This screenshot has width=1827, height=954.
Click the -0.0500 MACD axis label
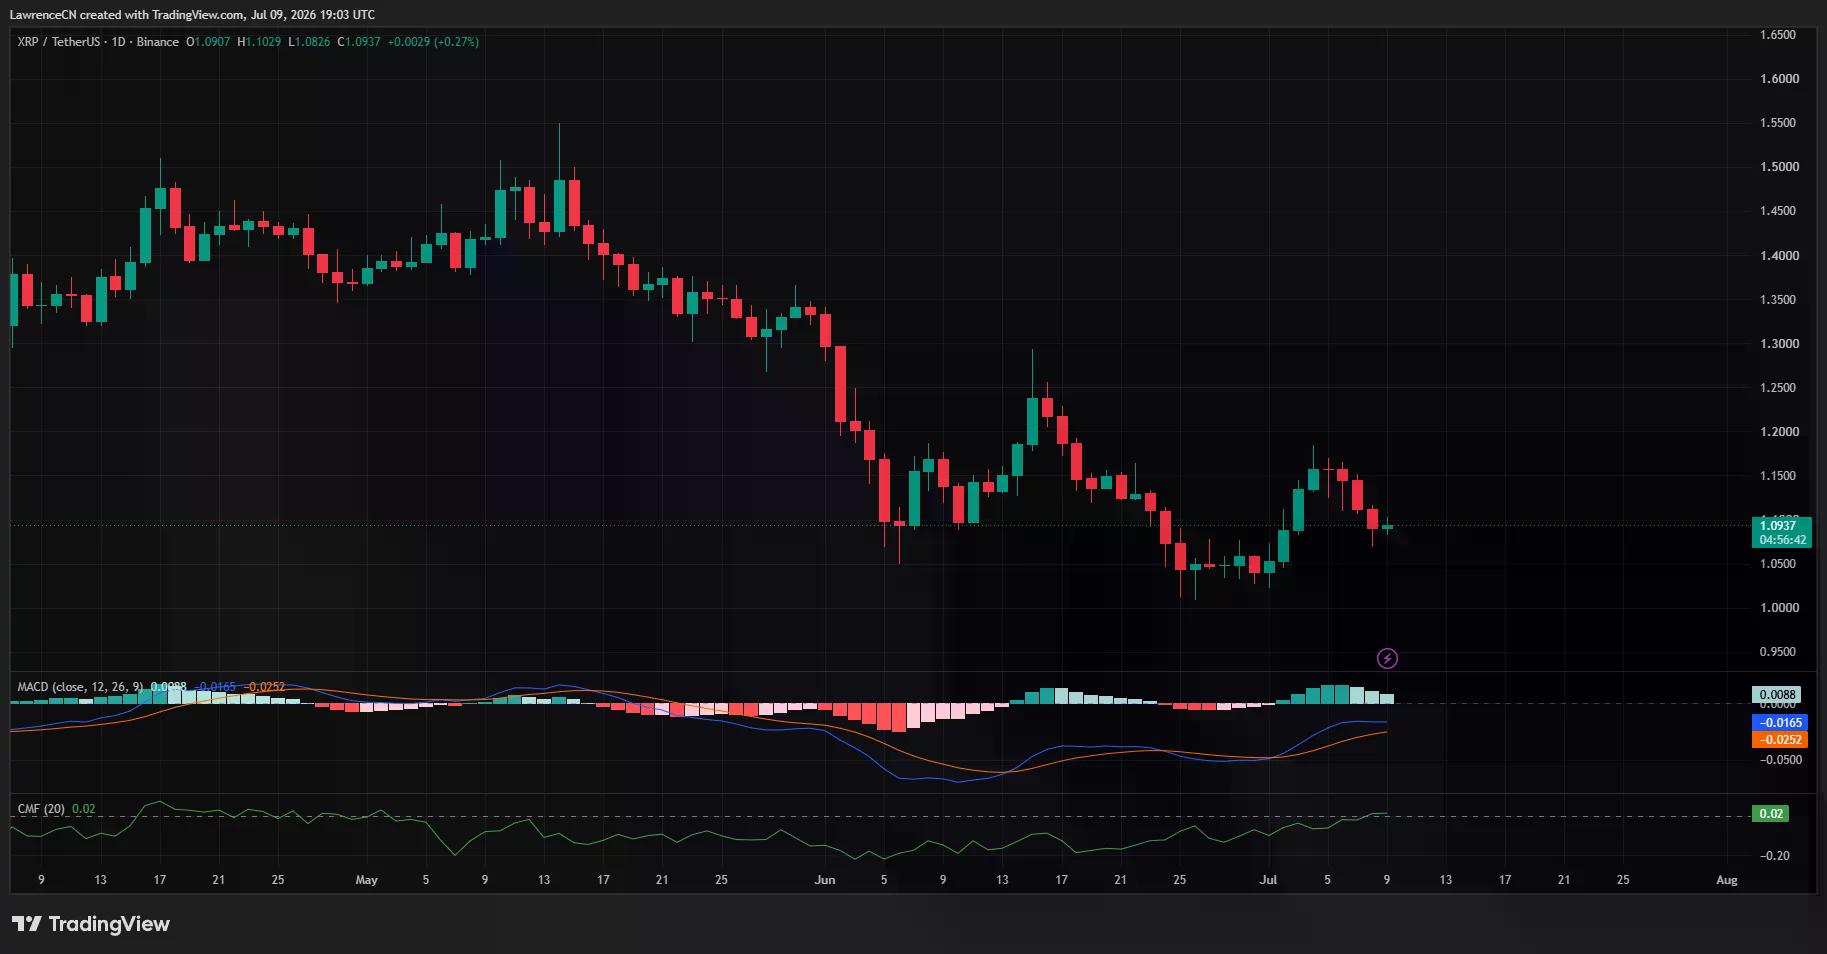coord(1780,760)
